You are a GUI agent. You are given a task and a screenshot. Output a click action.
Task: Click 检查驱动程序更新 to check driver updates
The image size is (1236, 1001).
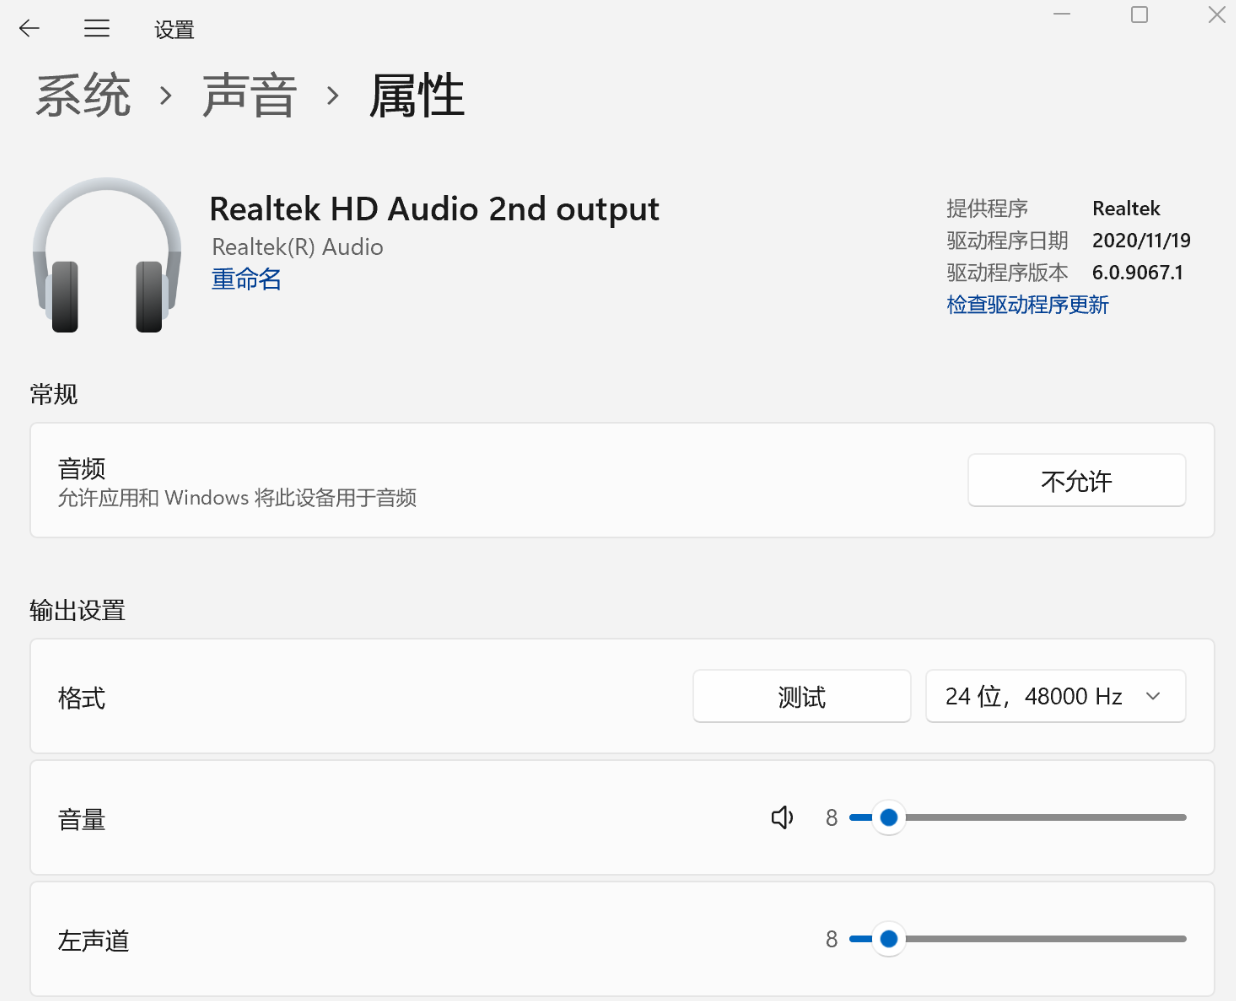pos(1027,304)
